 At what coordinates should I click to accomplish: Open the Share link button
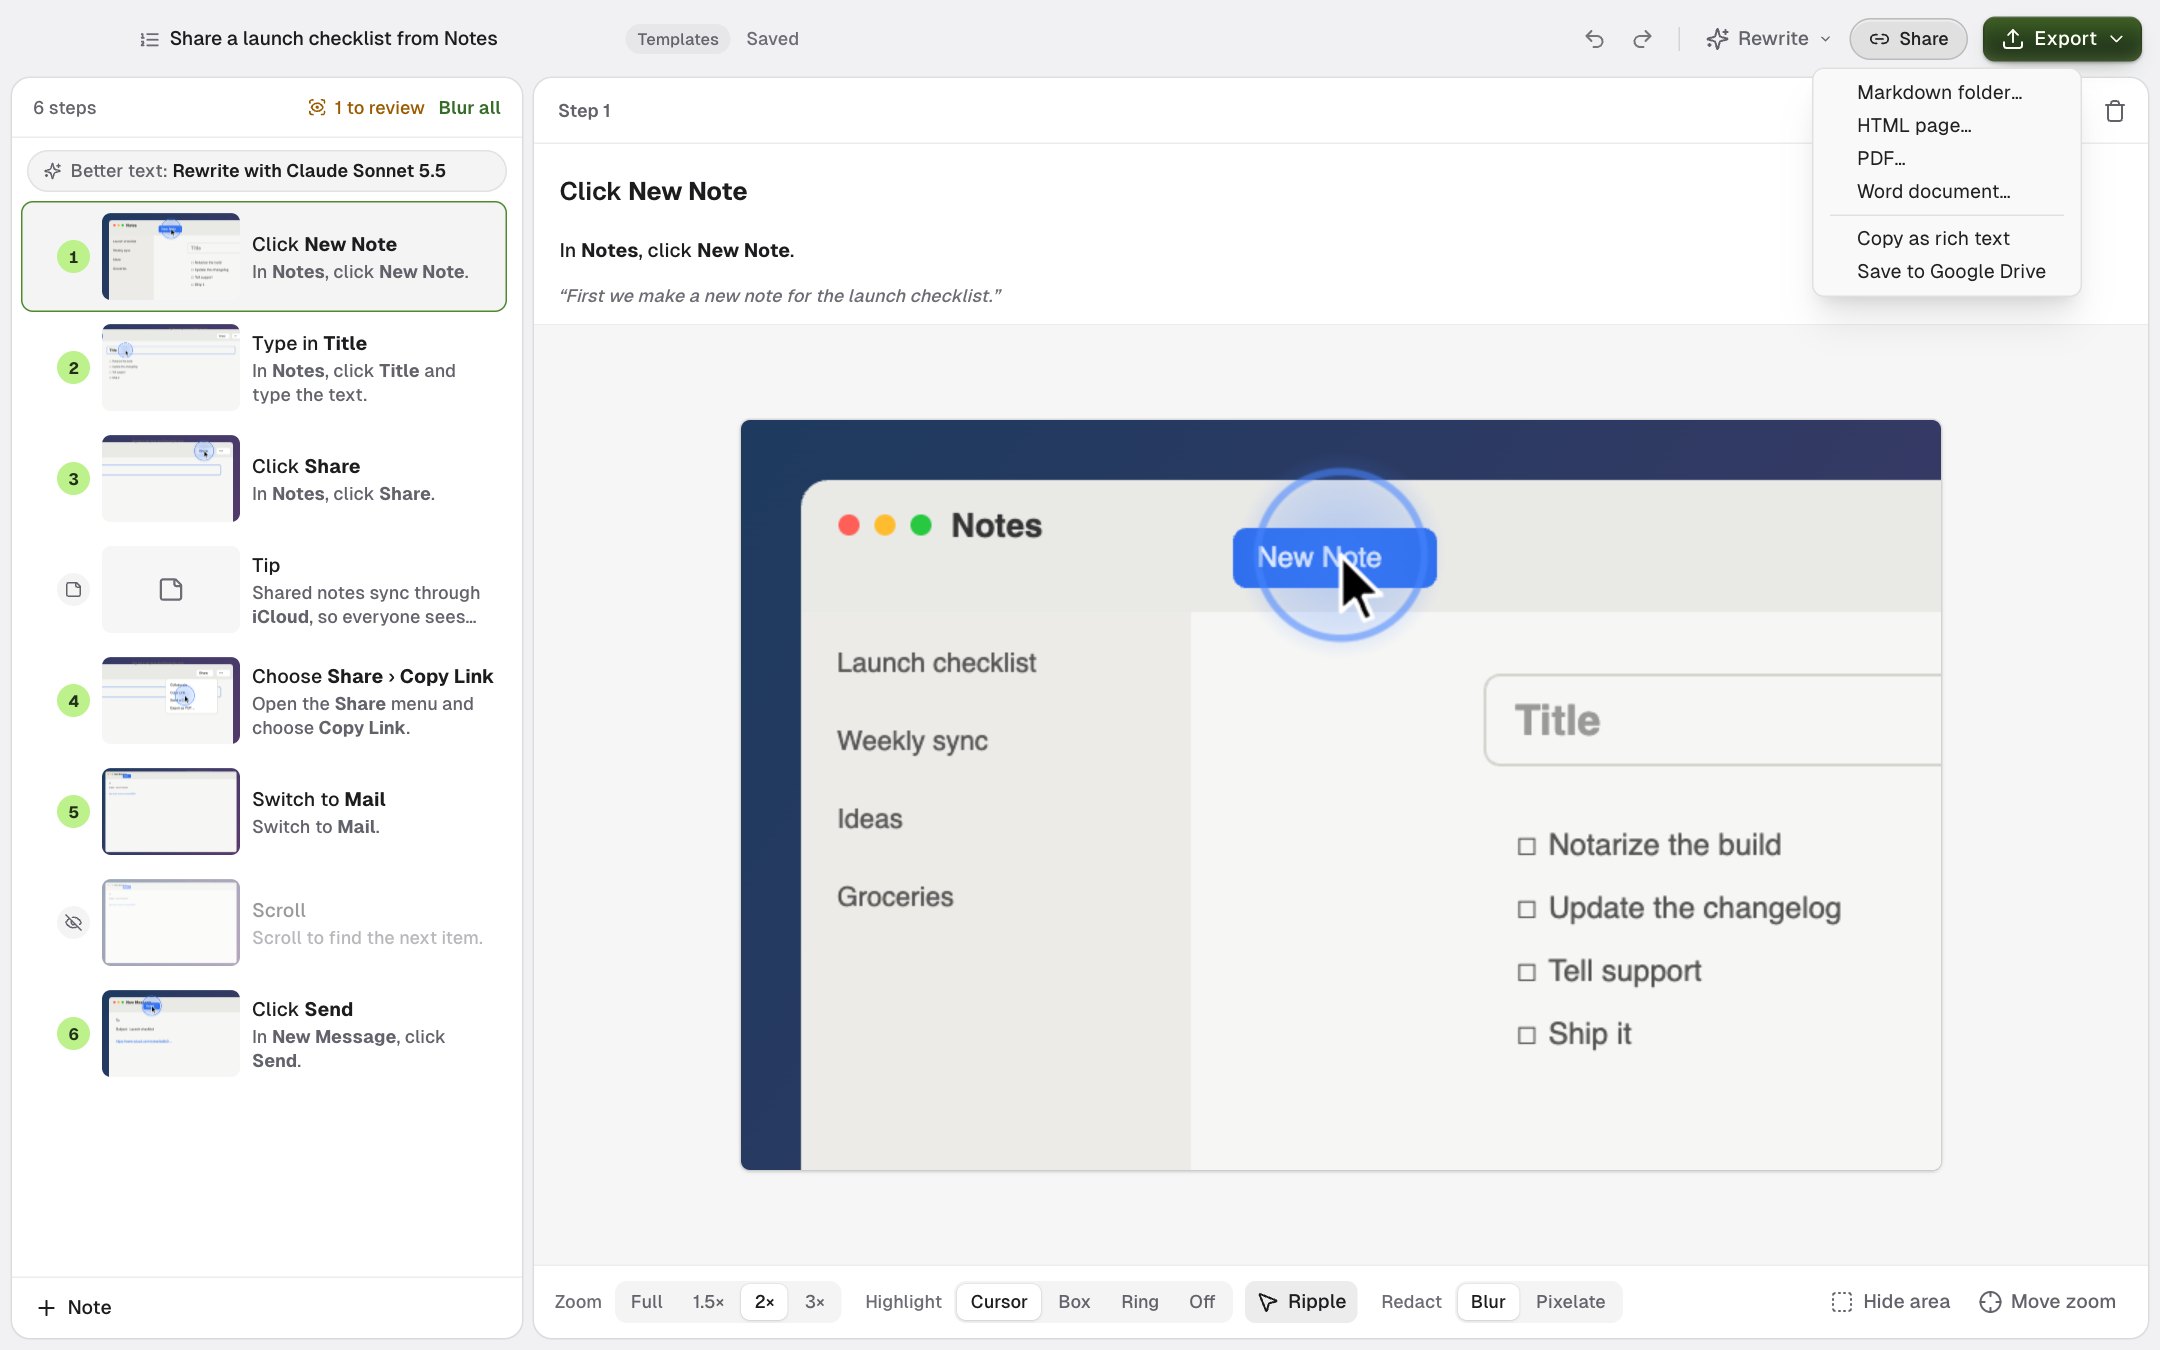point(1908,39)
